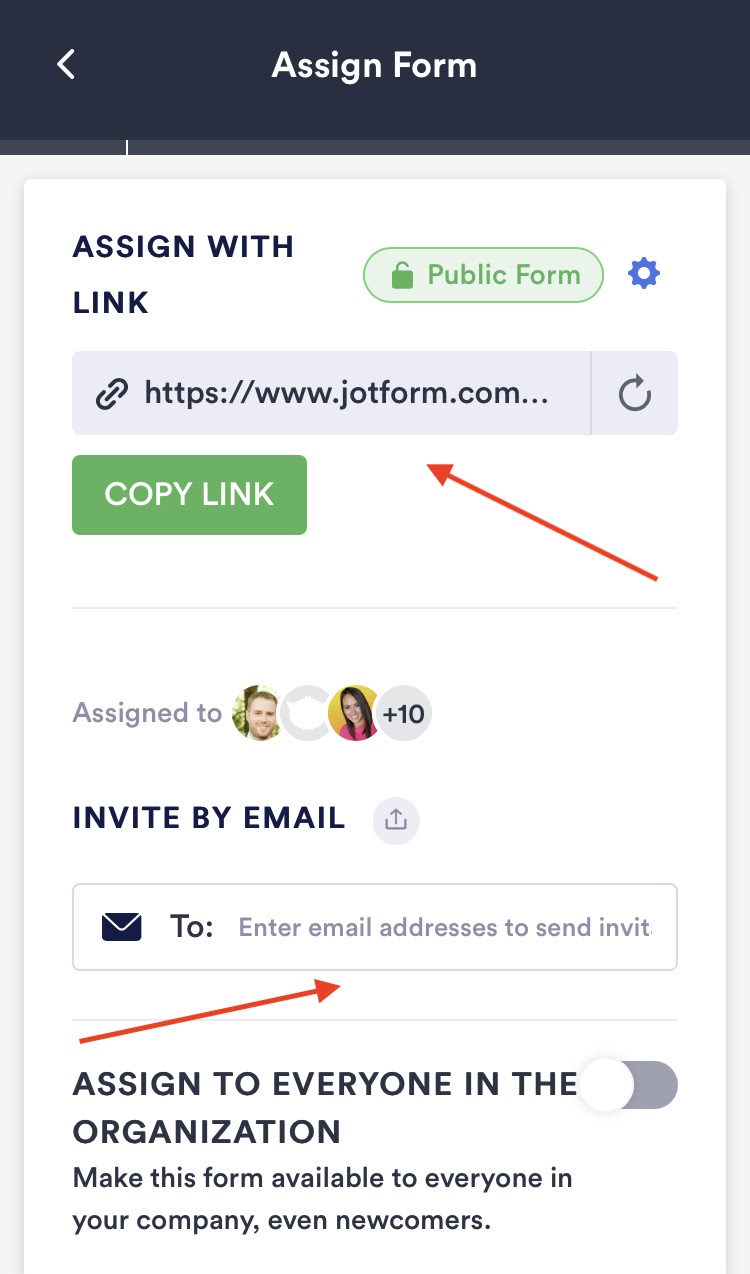This screenshot has height=1274, width=750.
Task: Click the upload icon beside Invite by Email
Action: (397, 820)
